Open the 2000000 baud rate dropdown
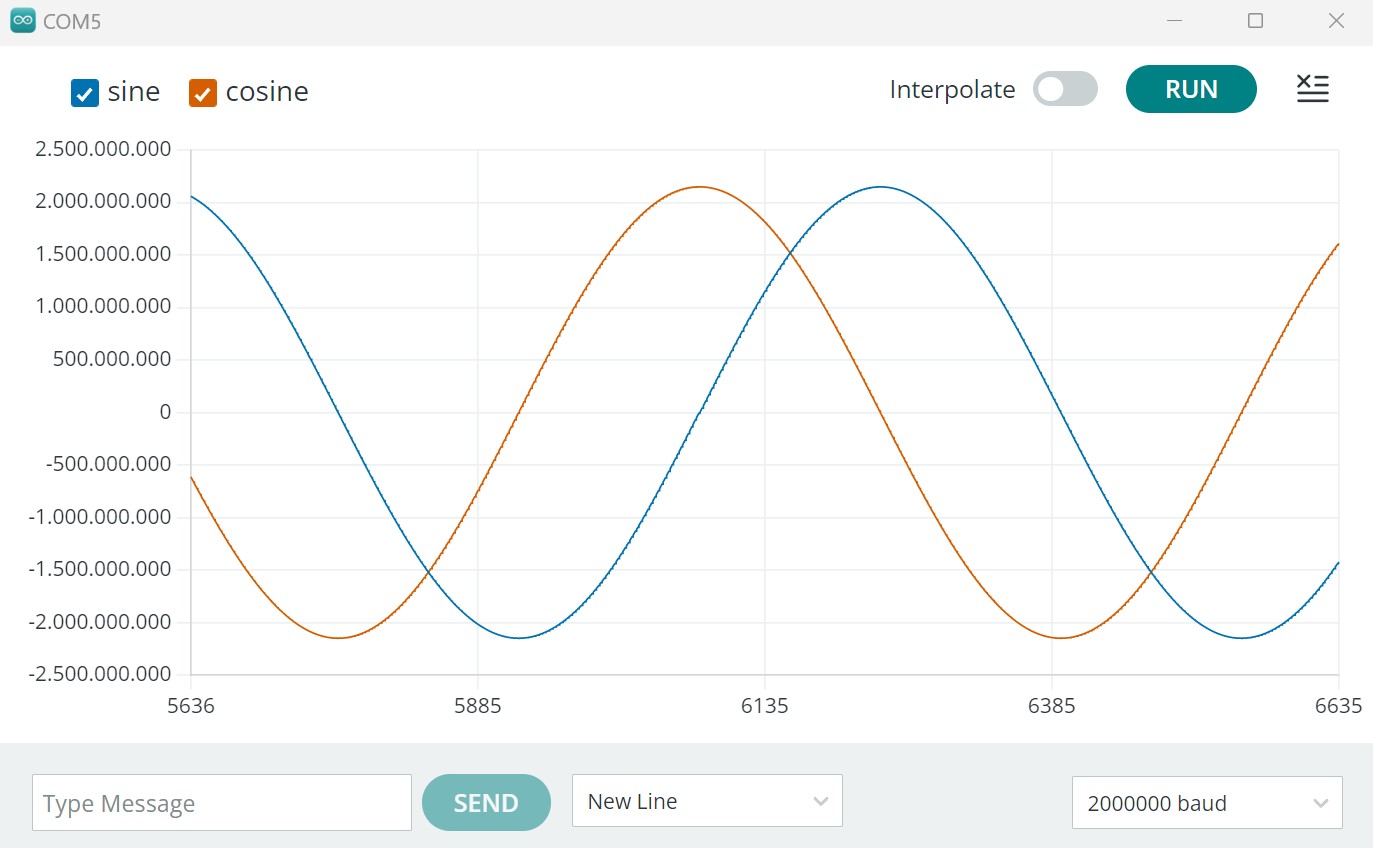The height and width of the screenshot is (848, 1373). pos(1207,803)
